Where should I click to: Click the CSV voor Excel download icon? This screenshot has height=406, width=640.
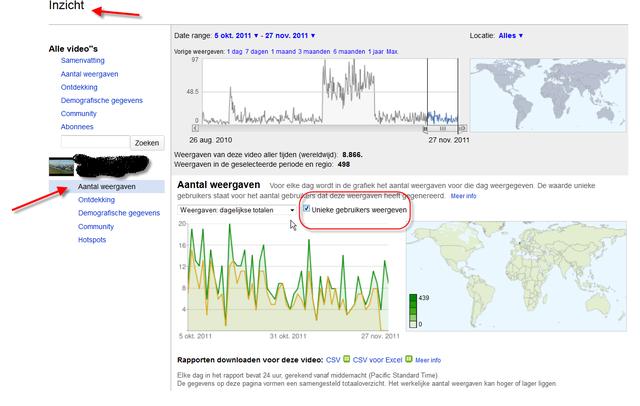[x=409, y=359]
